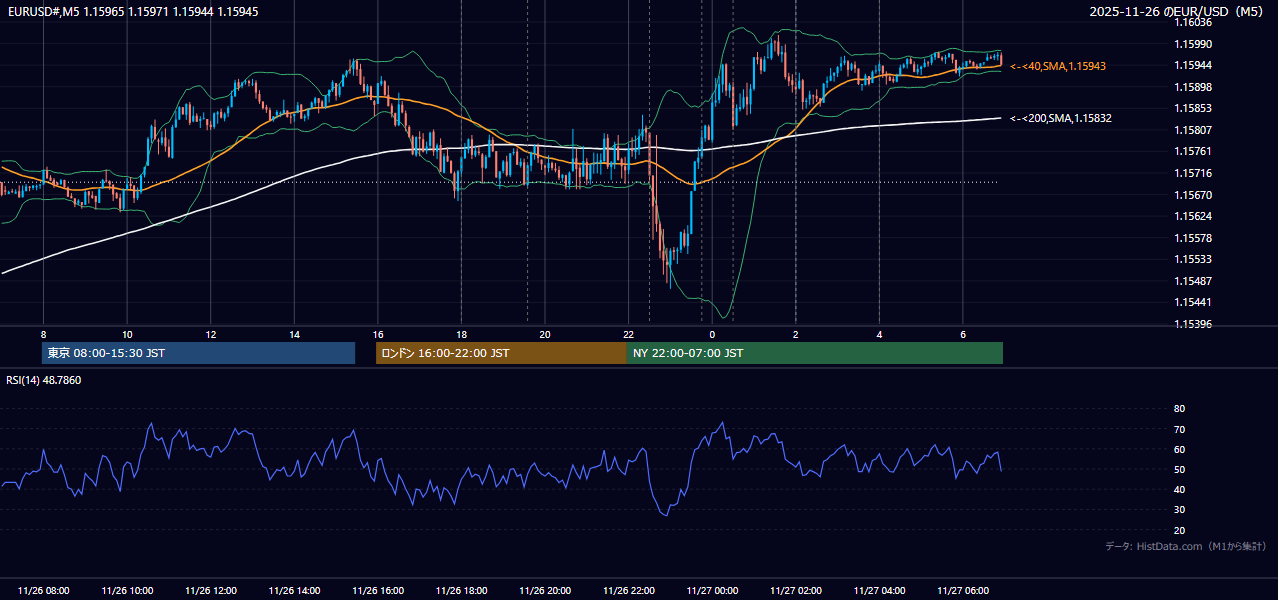This screenshot has width=1278, height=600.
Task: Click the bottom time label 11/26 10:00
Action: click(127, 591)
